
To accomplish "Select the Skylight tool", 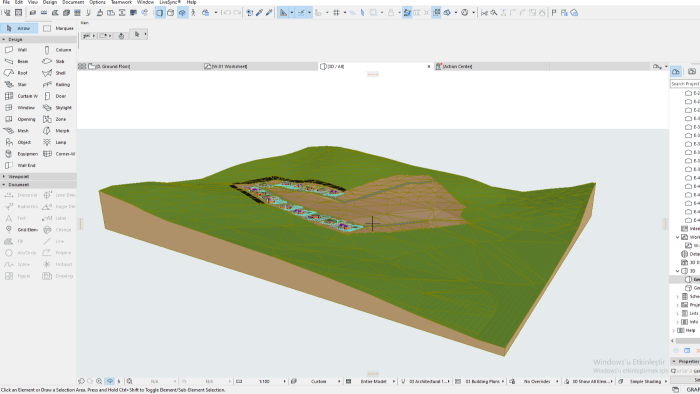I will pos(58,108).
